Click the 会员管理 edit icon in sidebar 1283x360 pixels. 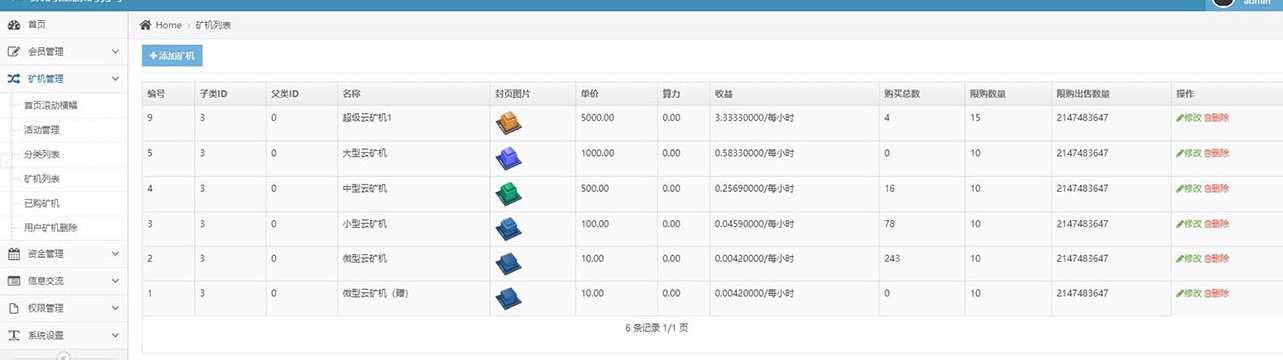14,51
